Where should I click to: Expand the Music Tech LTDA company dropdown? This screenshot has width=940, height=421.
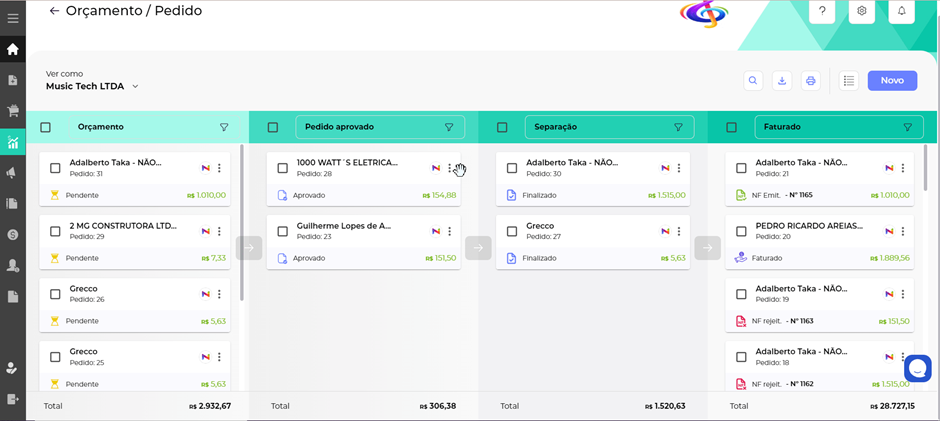coord(135,87)
